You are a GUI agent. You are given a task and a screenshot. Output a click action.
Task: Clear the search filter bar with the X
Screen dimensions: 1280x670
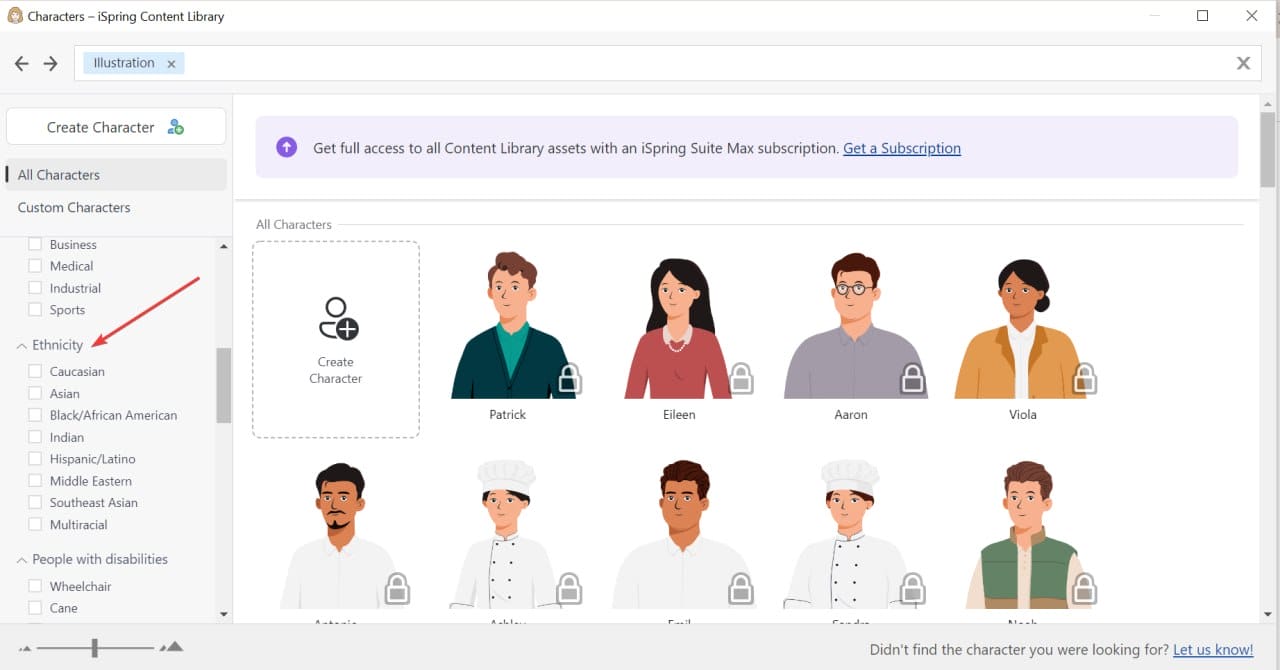tap(1244, 62)
